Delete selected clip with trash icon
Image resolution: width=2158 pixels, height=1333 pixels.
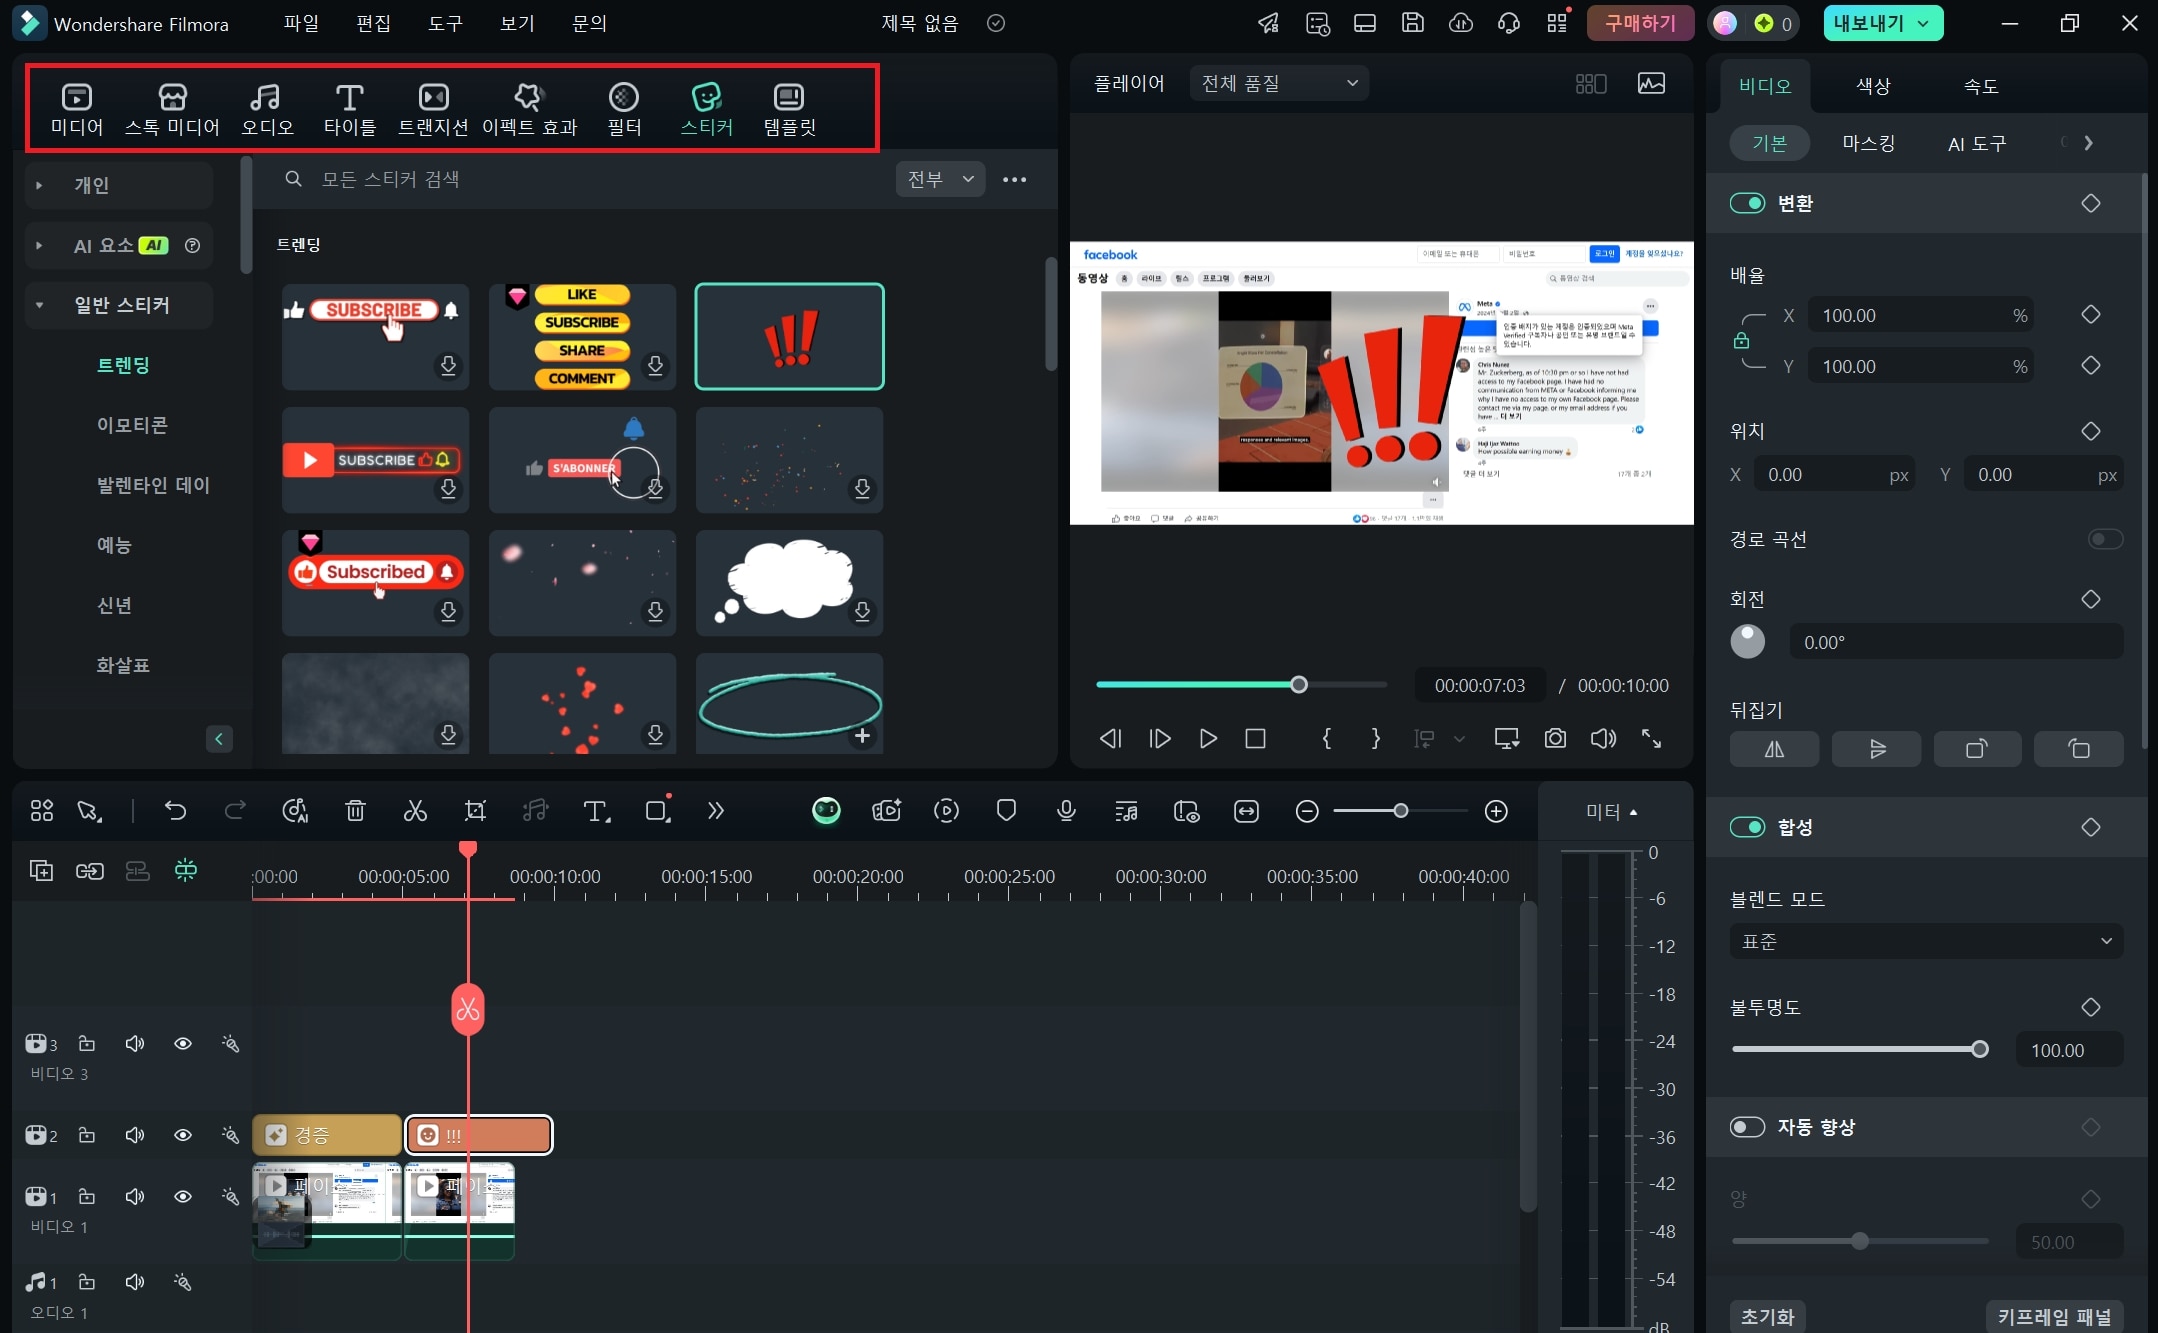tap(355, 811)
